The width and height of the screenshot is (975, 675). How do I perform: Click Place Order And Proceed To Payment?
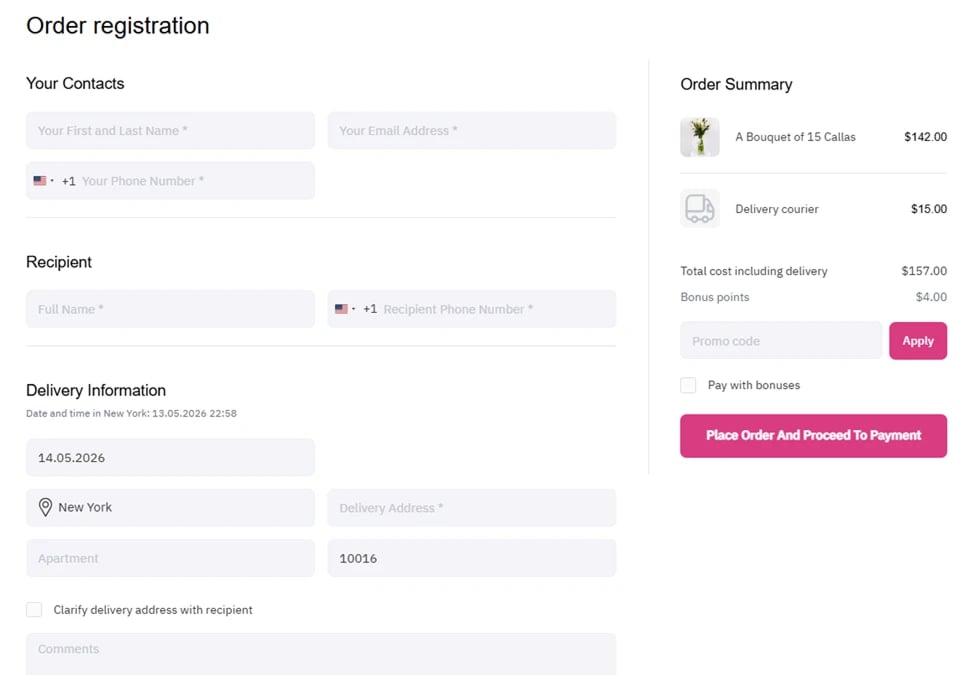click(813, 436)
